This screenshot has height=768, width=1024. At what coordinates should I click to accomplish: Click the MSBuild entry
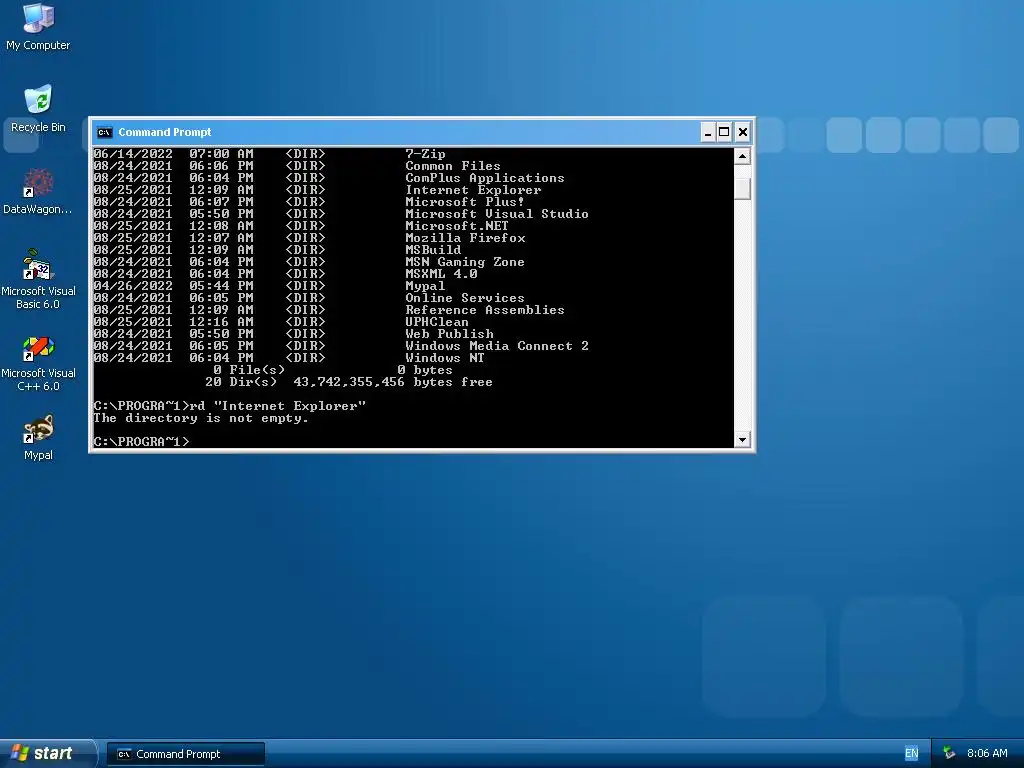point(433,249)
